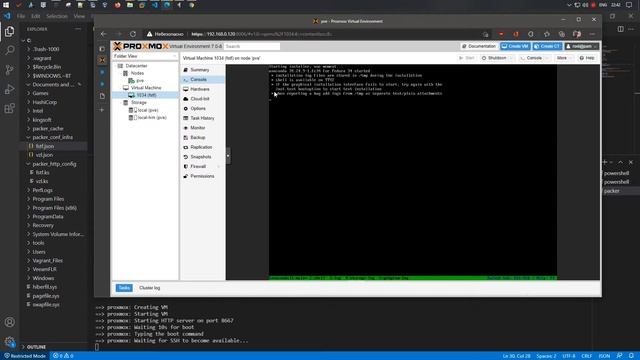Open the Manage gear icon in VS Code
Viewport: 640px width, 360px height.
9,341
